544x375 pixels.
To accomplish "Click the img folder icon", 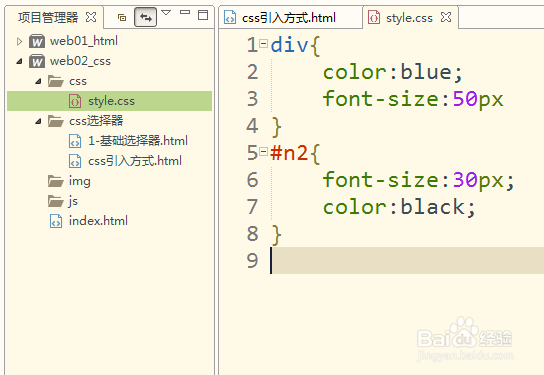I will (56, 181).
